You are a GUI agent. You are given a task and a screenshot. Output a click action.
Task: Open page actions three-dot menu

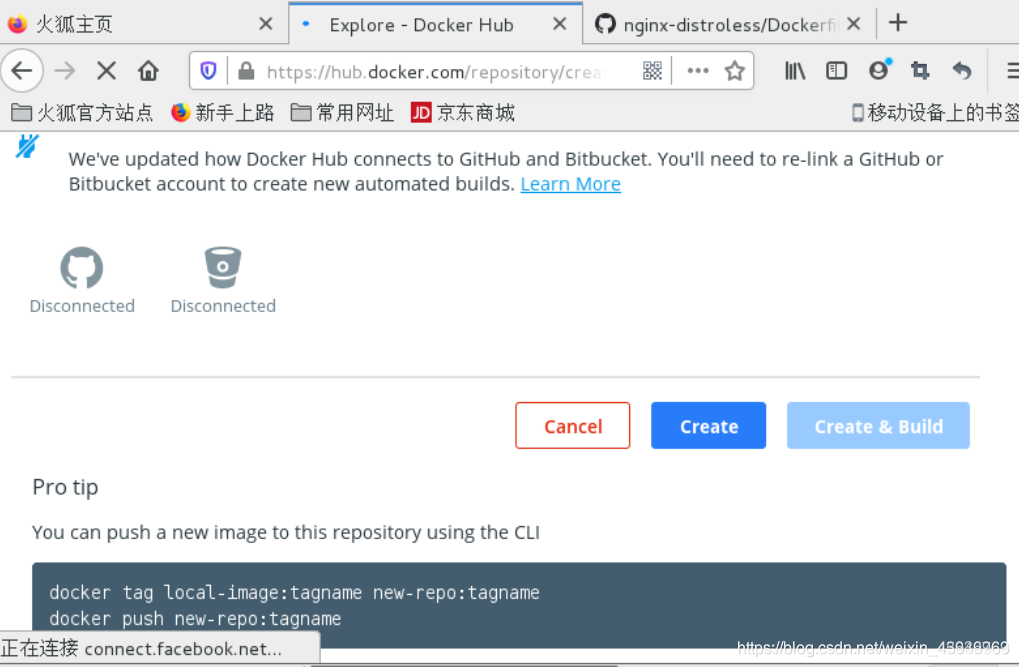click(x=698, y=70)
